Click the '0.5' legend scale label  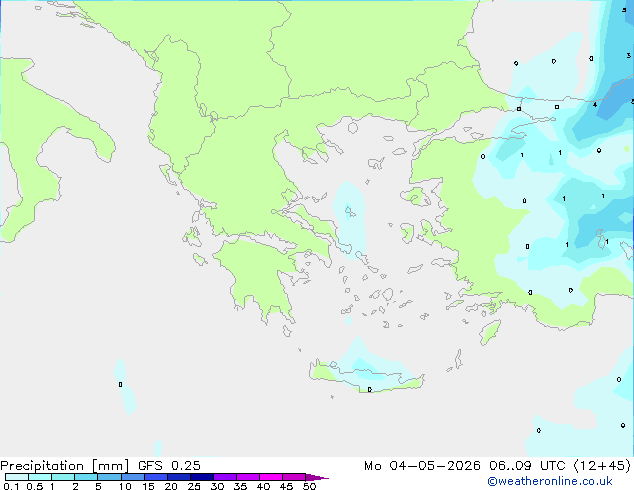click(35, 486)
